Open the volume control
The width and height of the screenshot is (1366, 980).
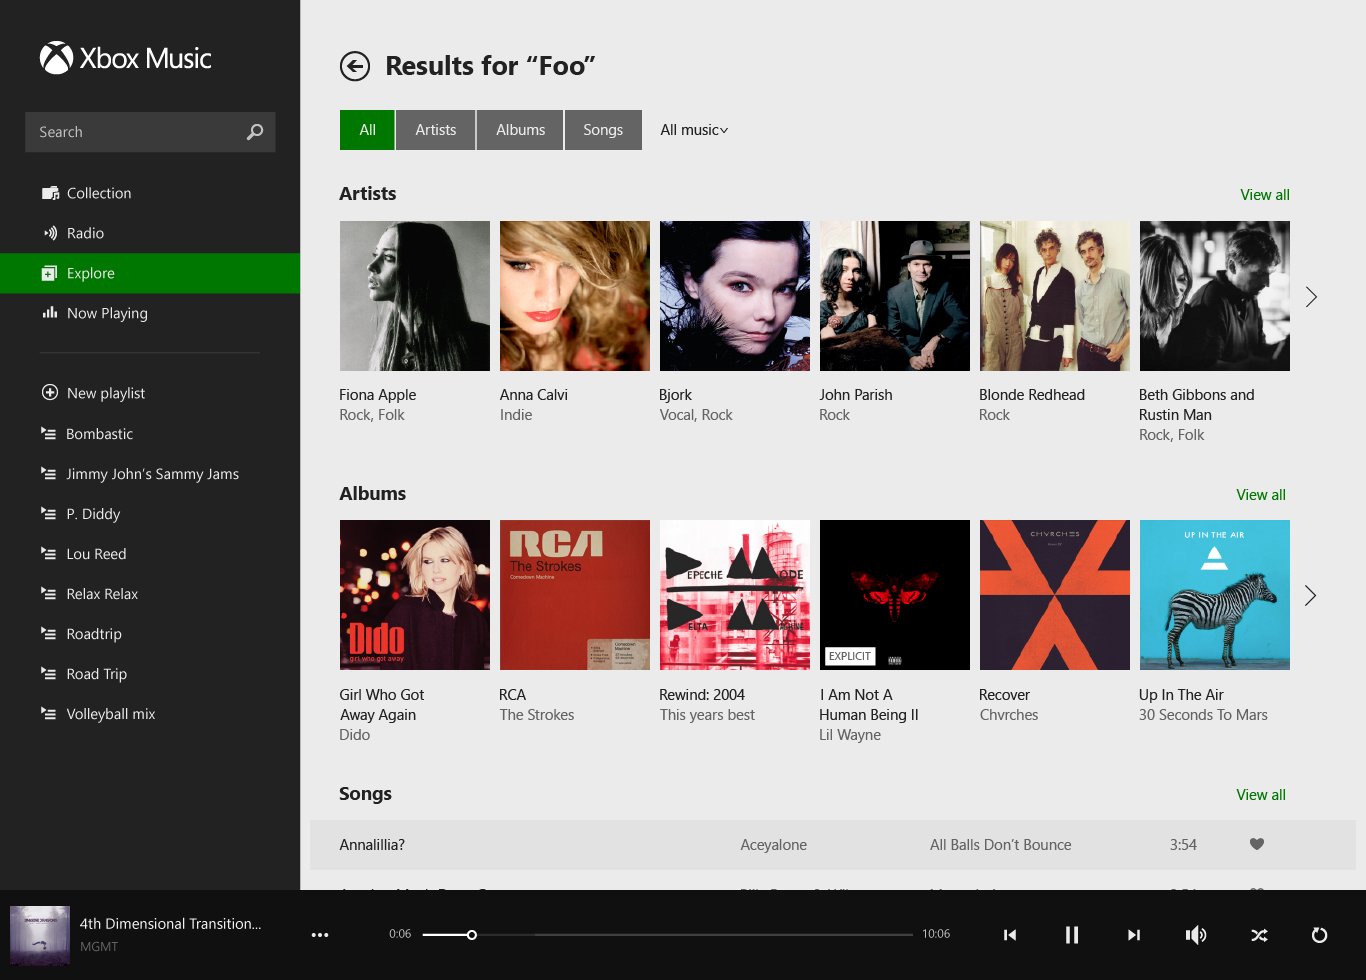point(1196,935)
